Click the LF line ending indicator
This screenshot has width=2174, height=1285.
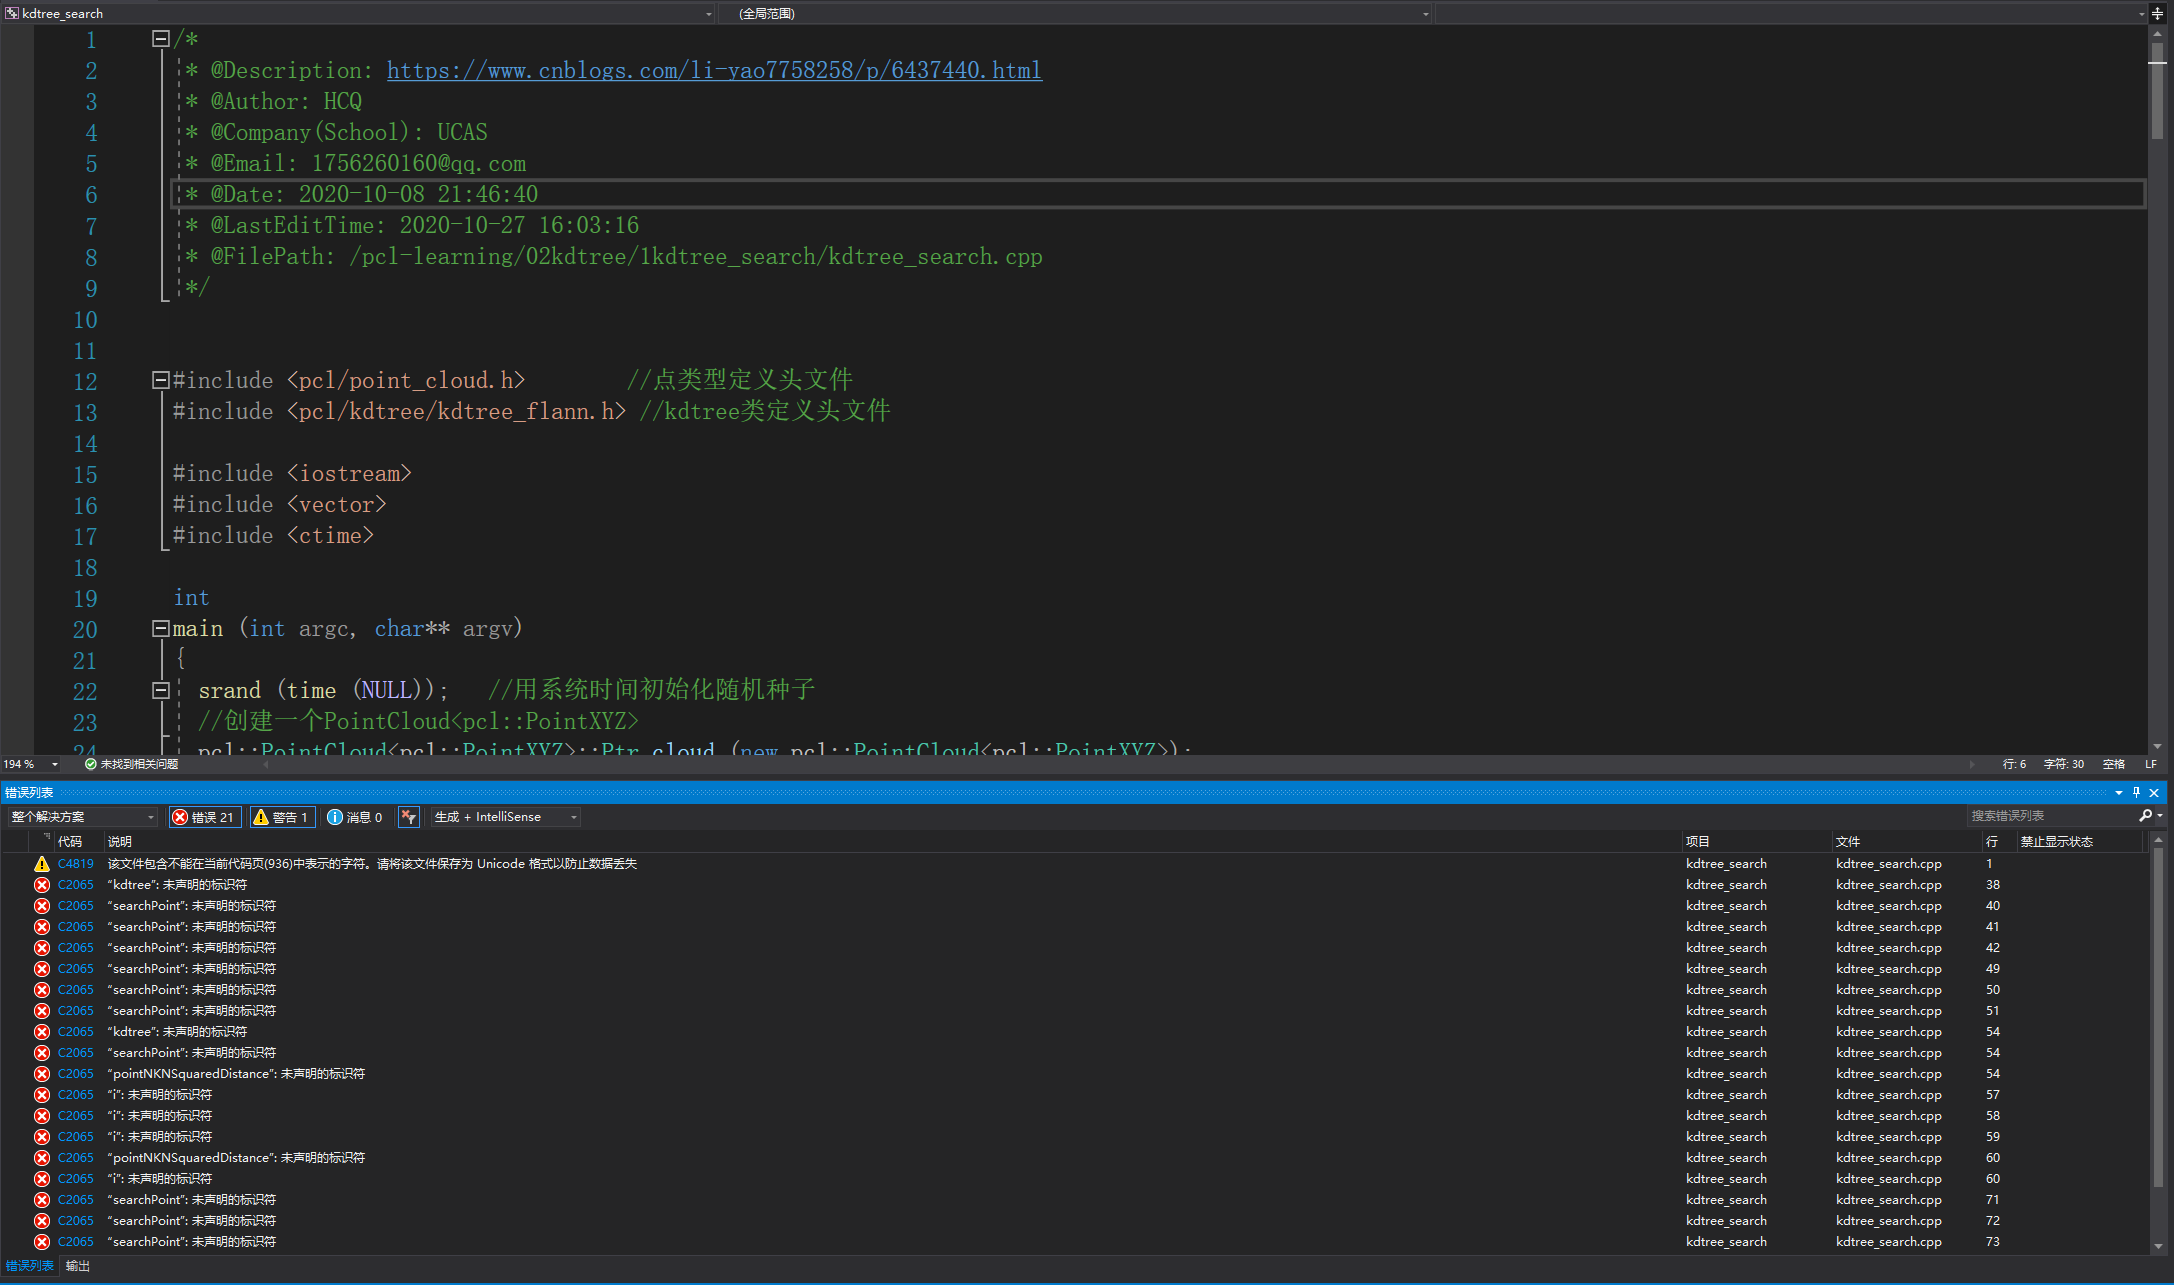click(x=2151, y=764)
